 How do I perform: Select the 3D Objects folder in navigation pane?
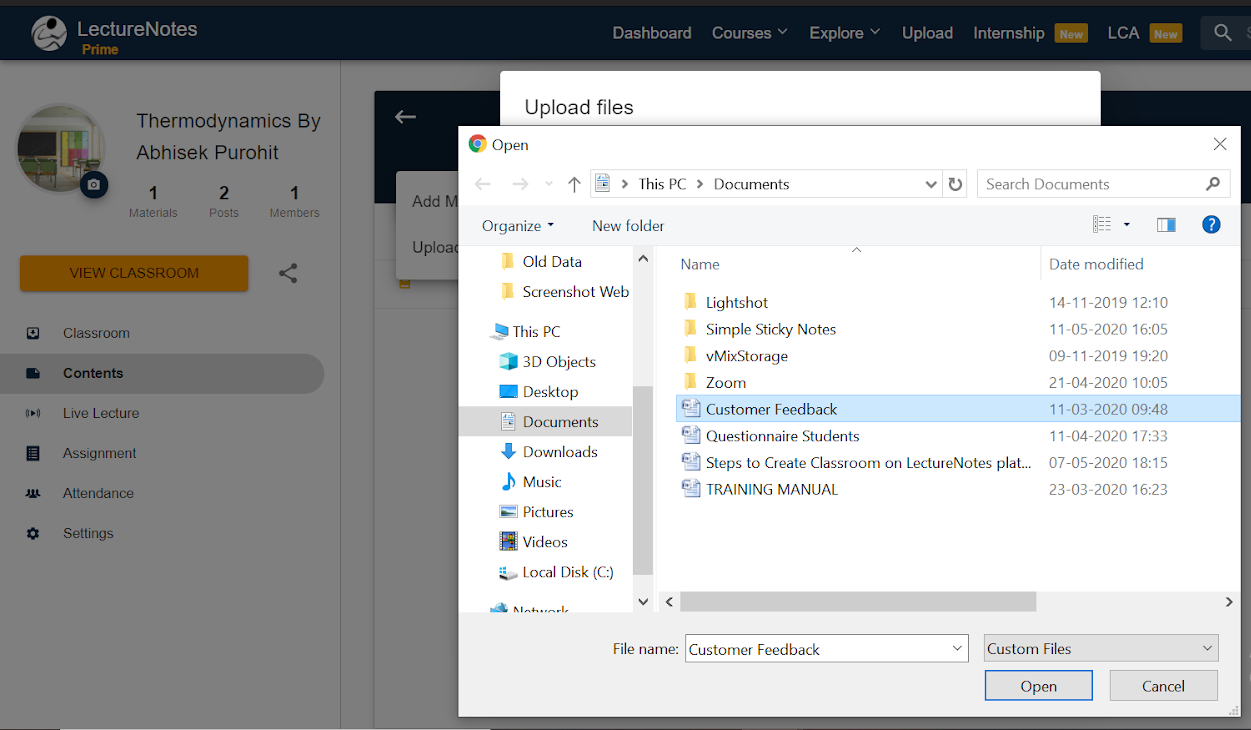click(547, 362)
